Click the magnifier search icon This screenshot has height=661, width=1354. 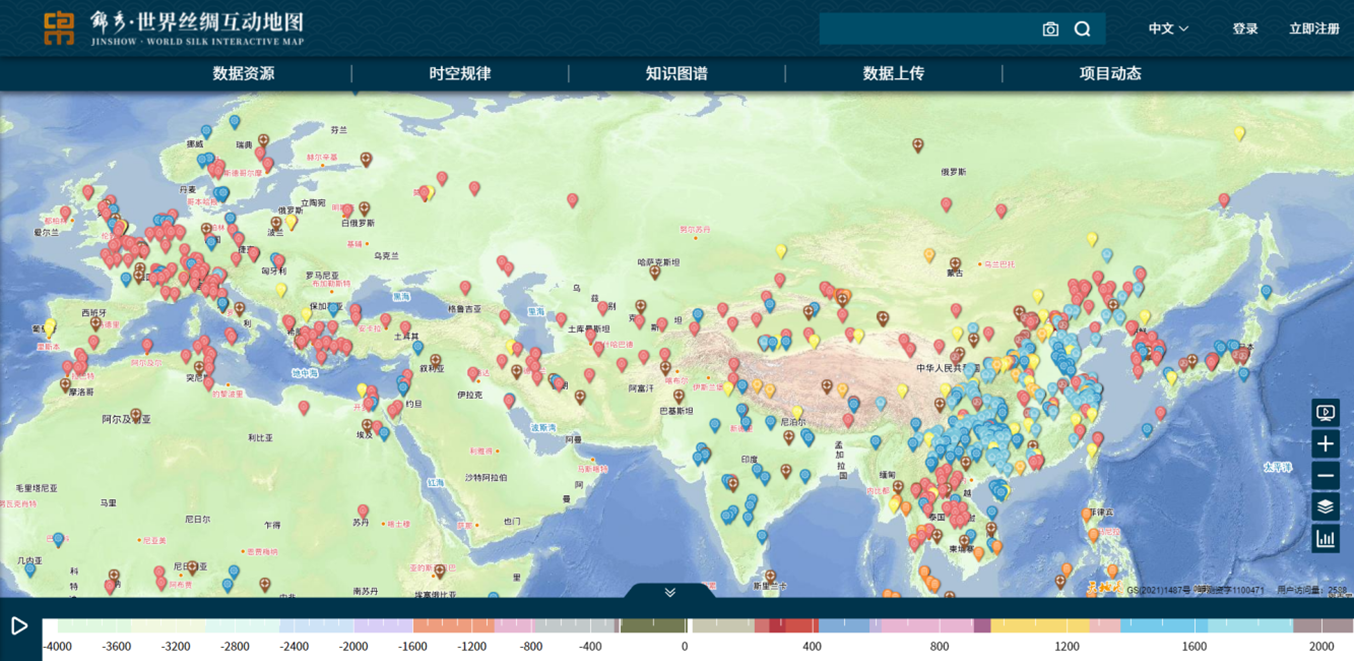tap(1082, 29)
